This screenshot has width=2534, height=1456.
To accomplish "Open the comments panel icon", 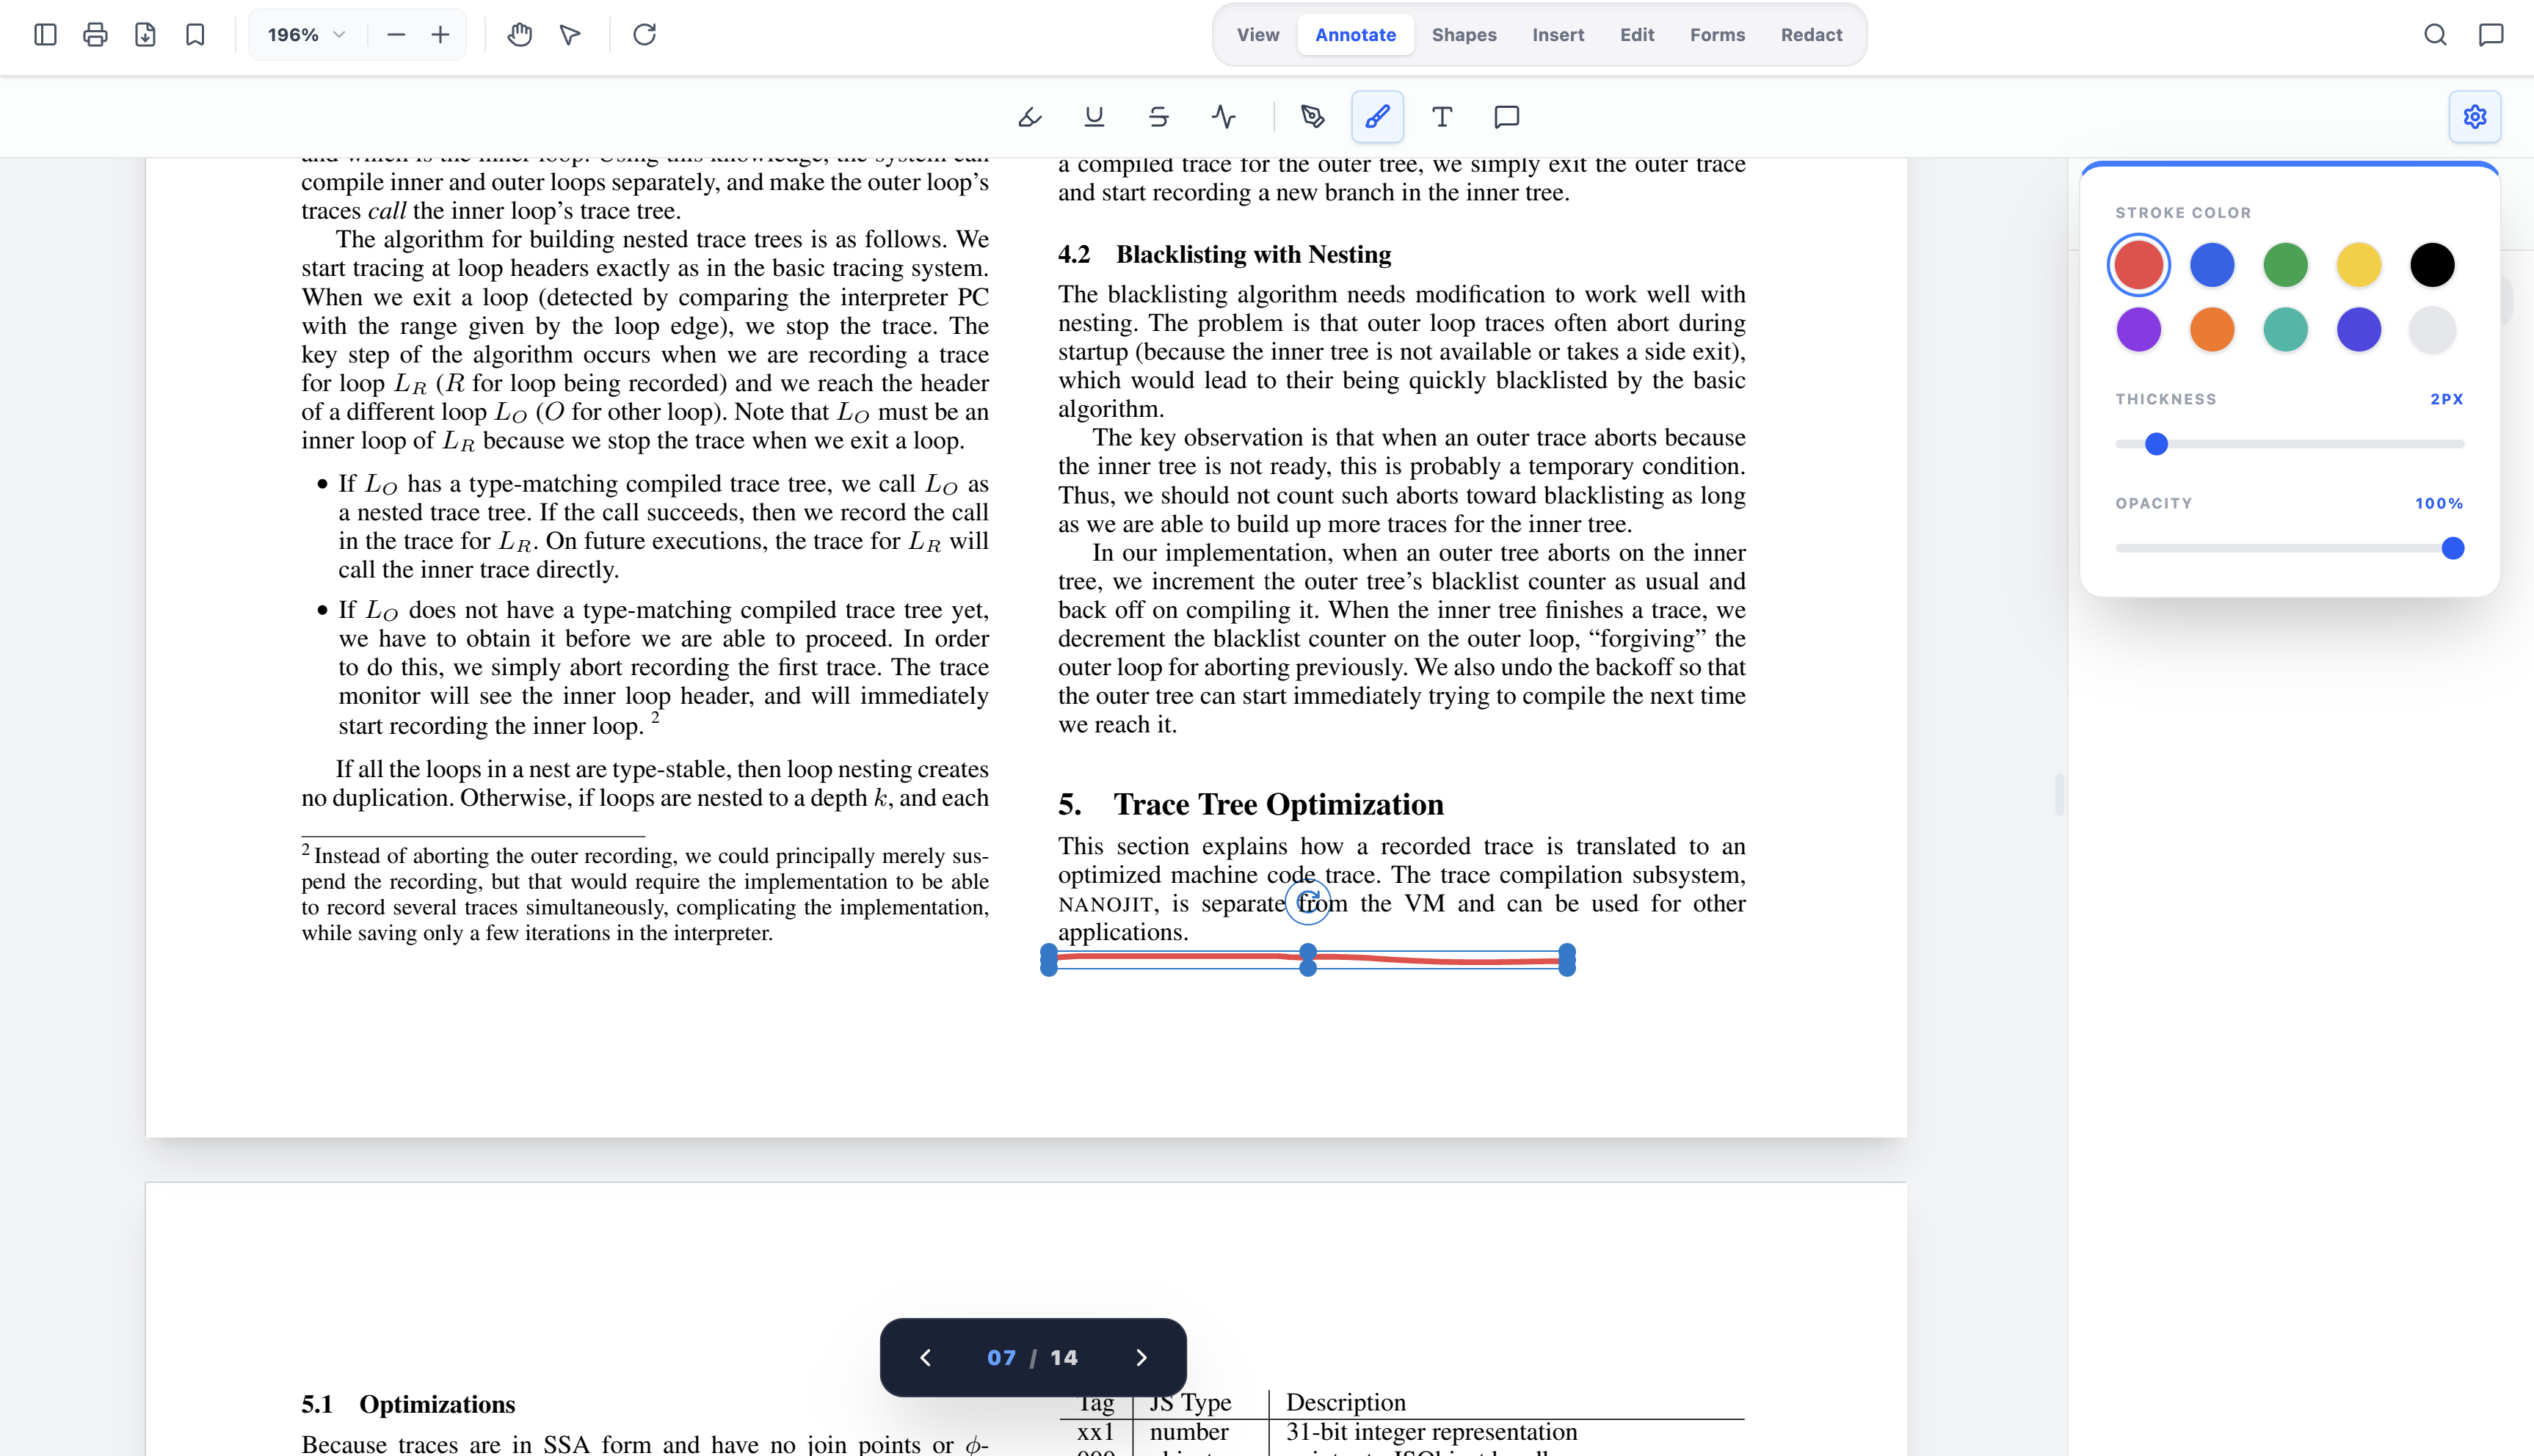I will pyautogui.click(x=2491, y=35).
